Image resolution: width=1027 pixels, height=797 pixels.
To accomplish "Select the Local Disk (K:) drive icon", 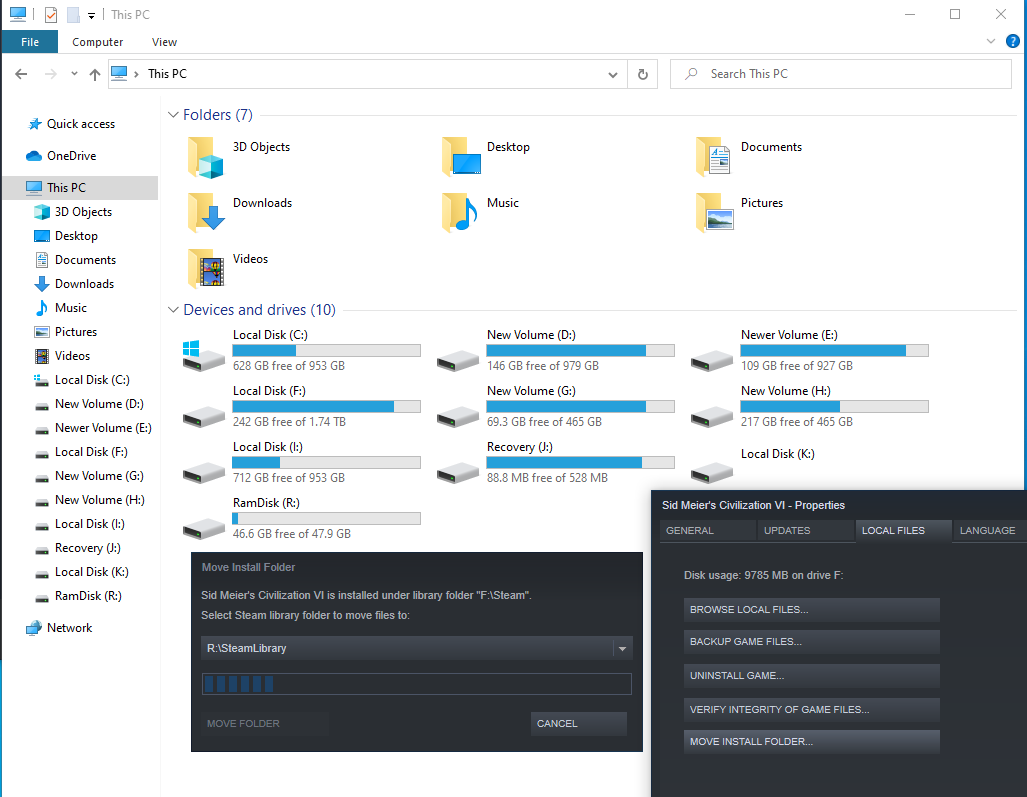I will point(712,472).
